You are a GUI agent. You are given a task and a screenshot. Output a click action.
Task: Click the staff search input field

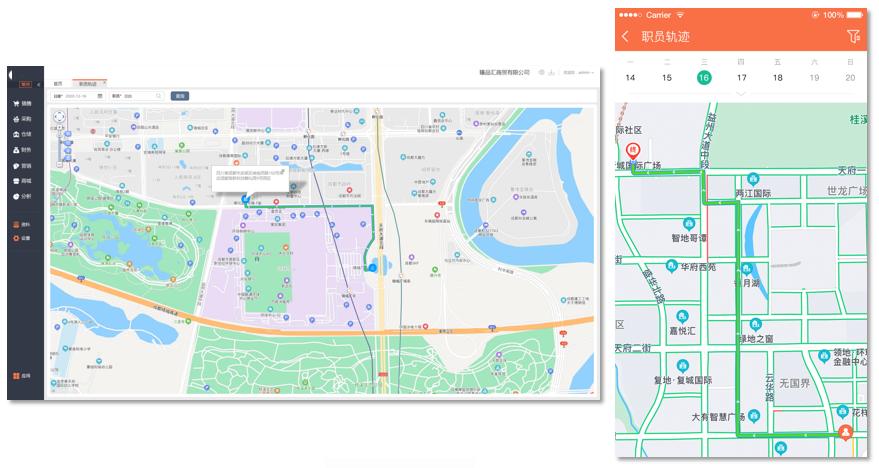pos(138,96)
